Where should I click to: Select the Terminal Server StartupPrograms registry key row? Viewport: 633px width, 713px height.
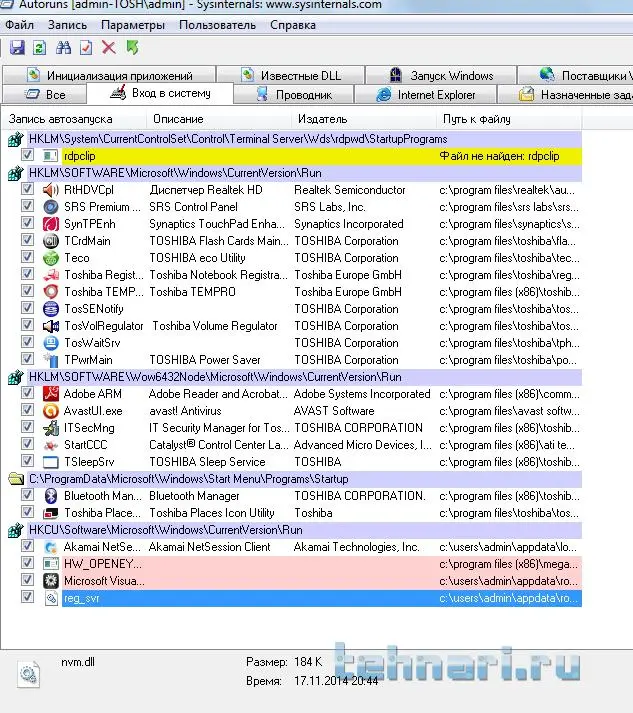point(295,139)
